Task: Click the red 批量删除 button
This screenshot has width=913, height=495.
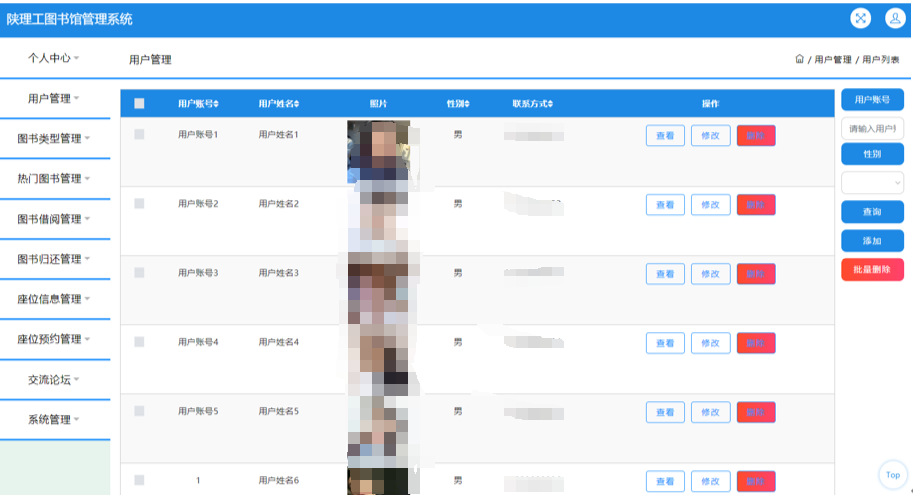Action: (872, 270)
